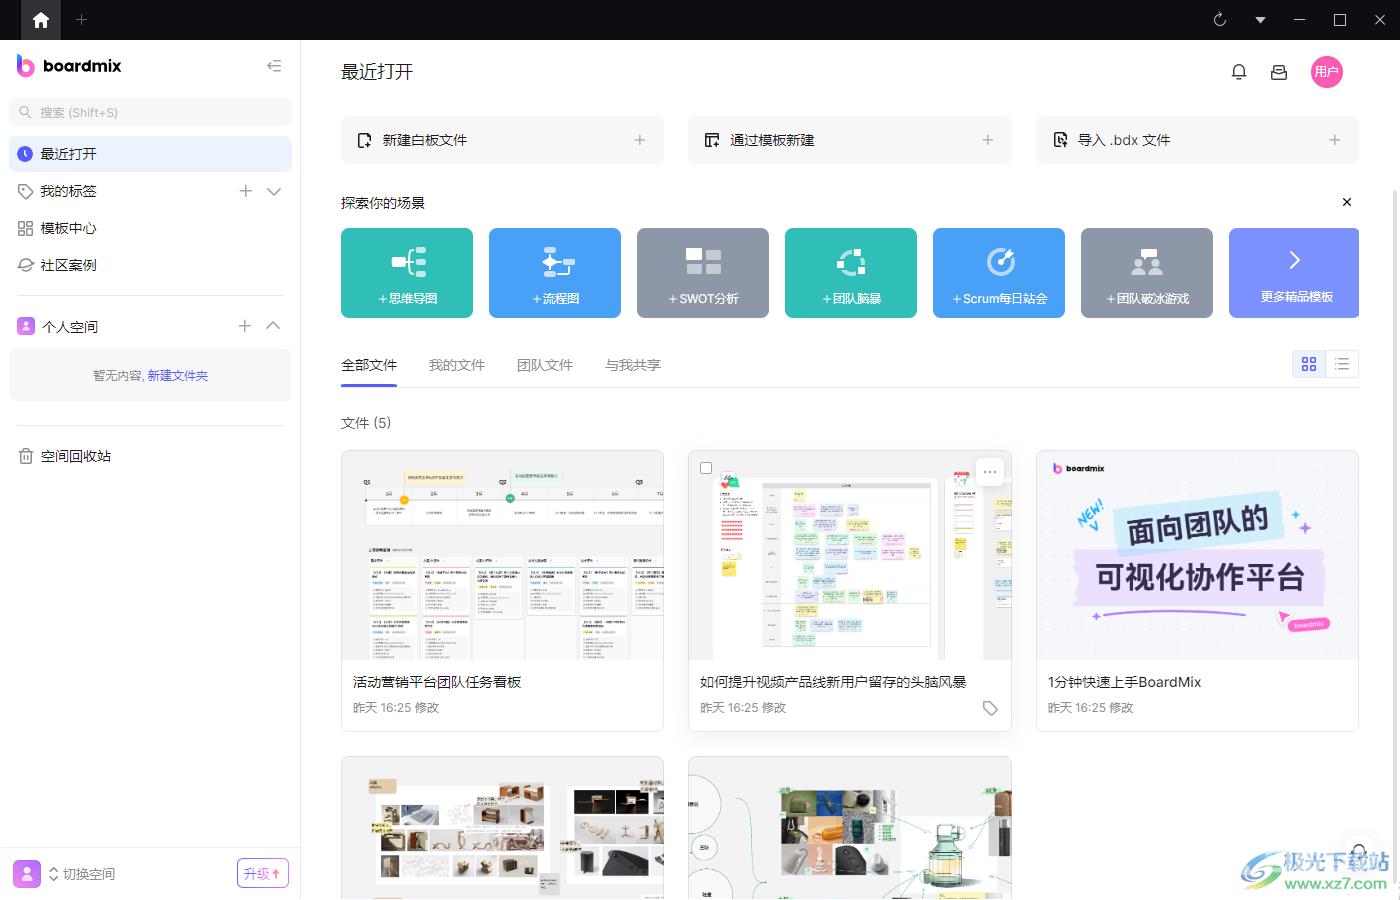Close the 探索你的场景 section
Screen dimensions: 1400x900
(1347, 202)
